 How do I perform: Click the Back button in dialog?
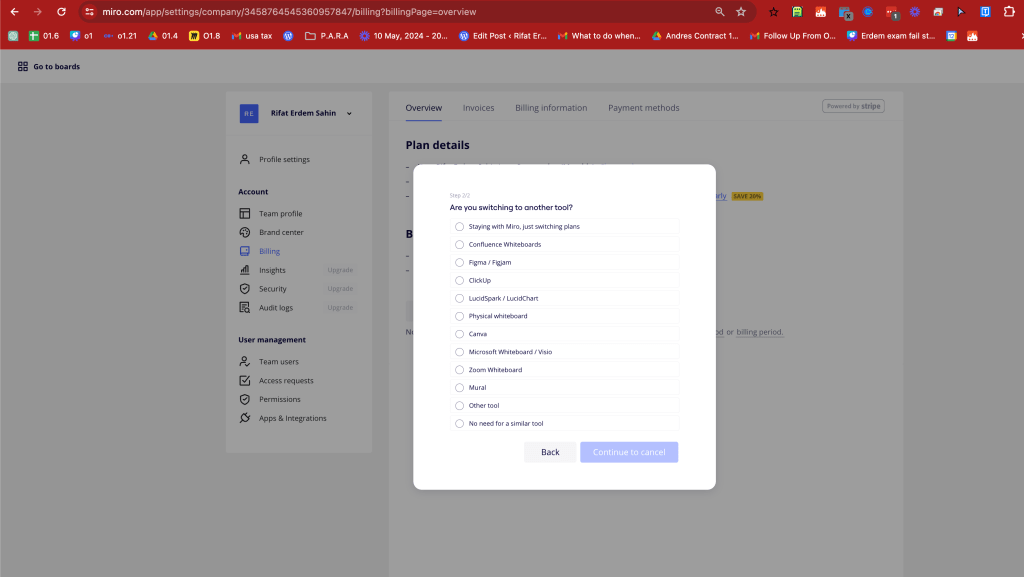[x=550, y=452]
